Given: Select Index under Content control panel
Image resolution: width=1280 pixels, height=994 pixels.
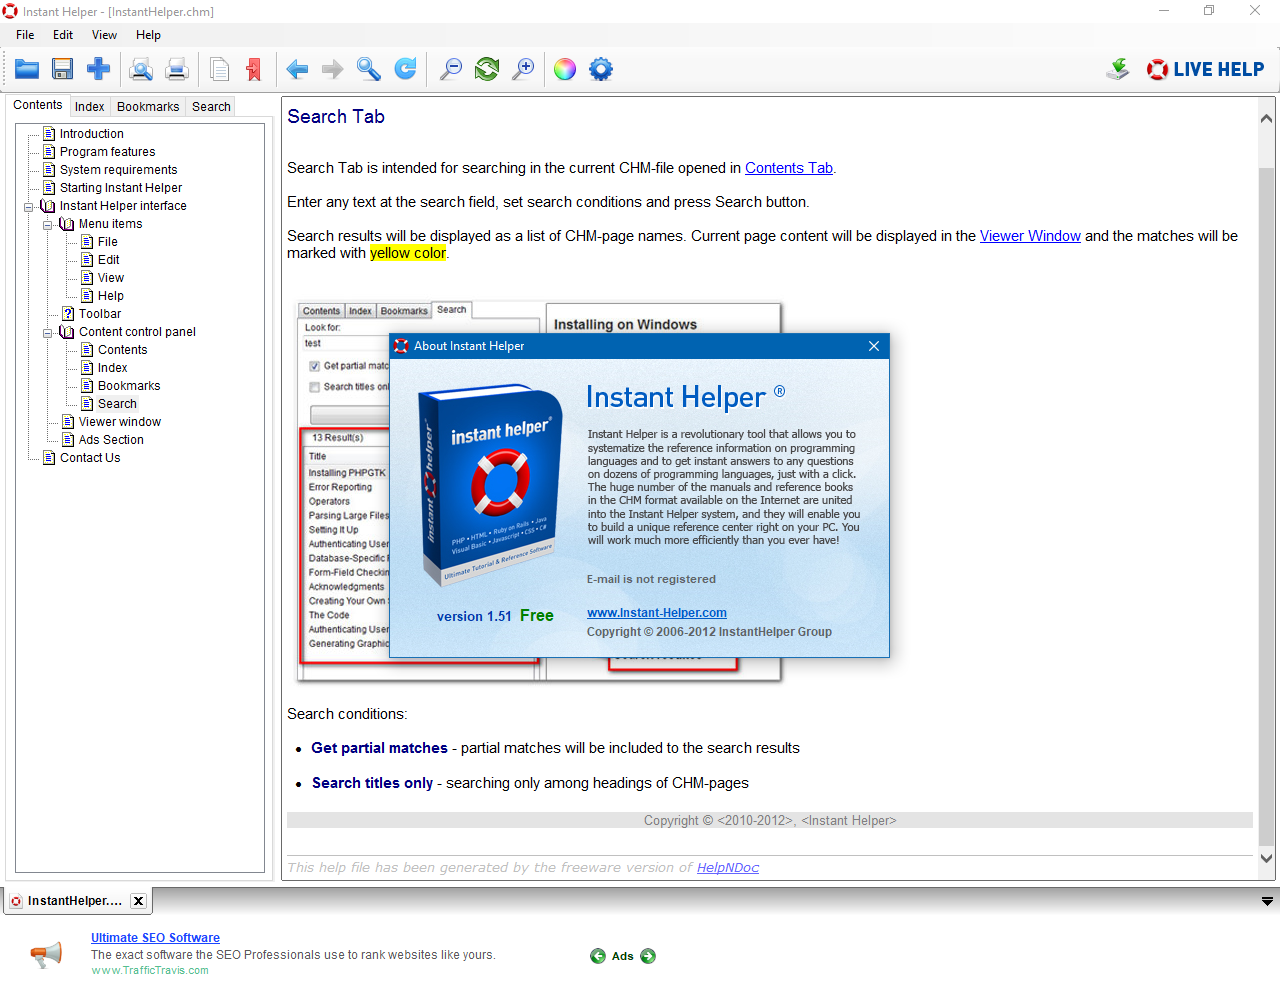Looking at the screenshot, I should pyautogui.click(x=113, y=368).
